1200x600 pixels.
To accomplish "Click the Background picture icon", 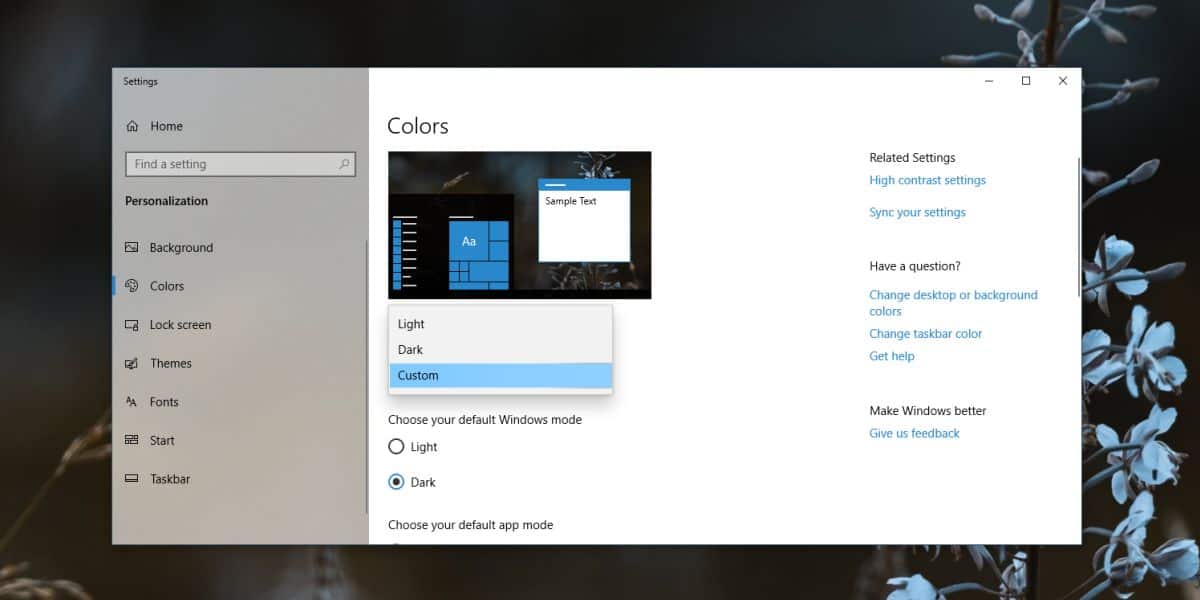I will point(131,248).
